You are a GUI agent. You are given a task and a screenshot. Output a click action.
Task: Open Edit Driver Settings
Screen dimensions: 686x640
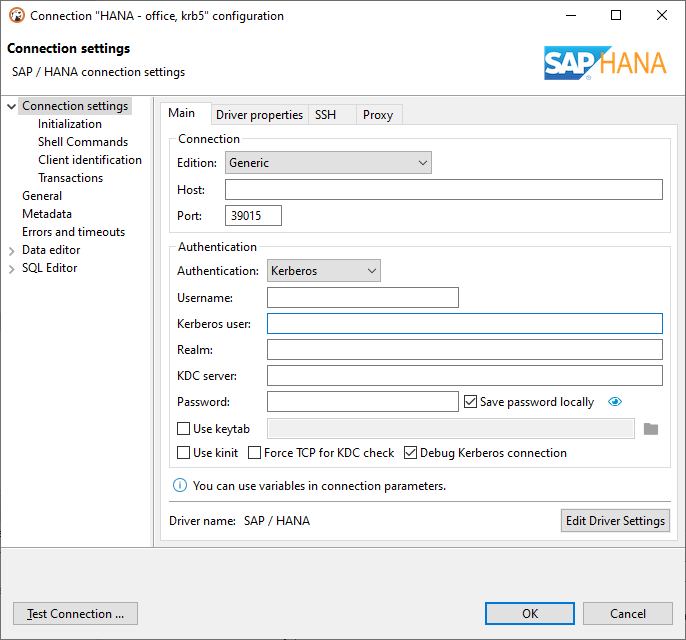tap(615, 521)
